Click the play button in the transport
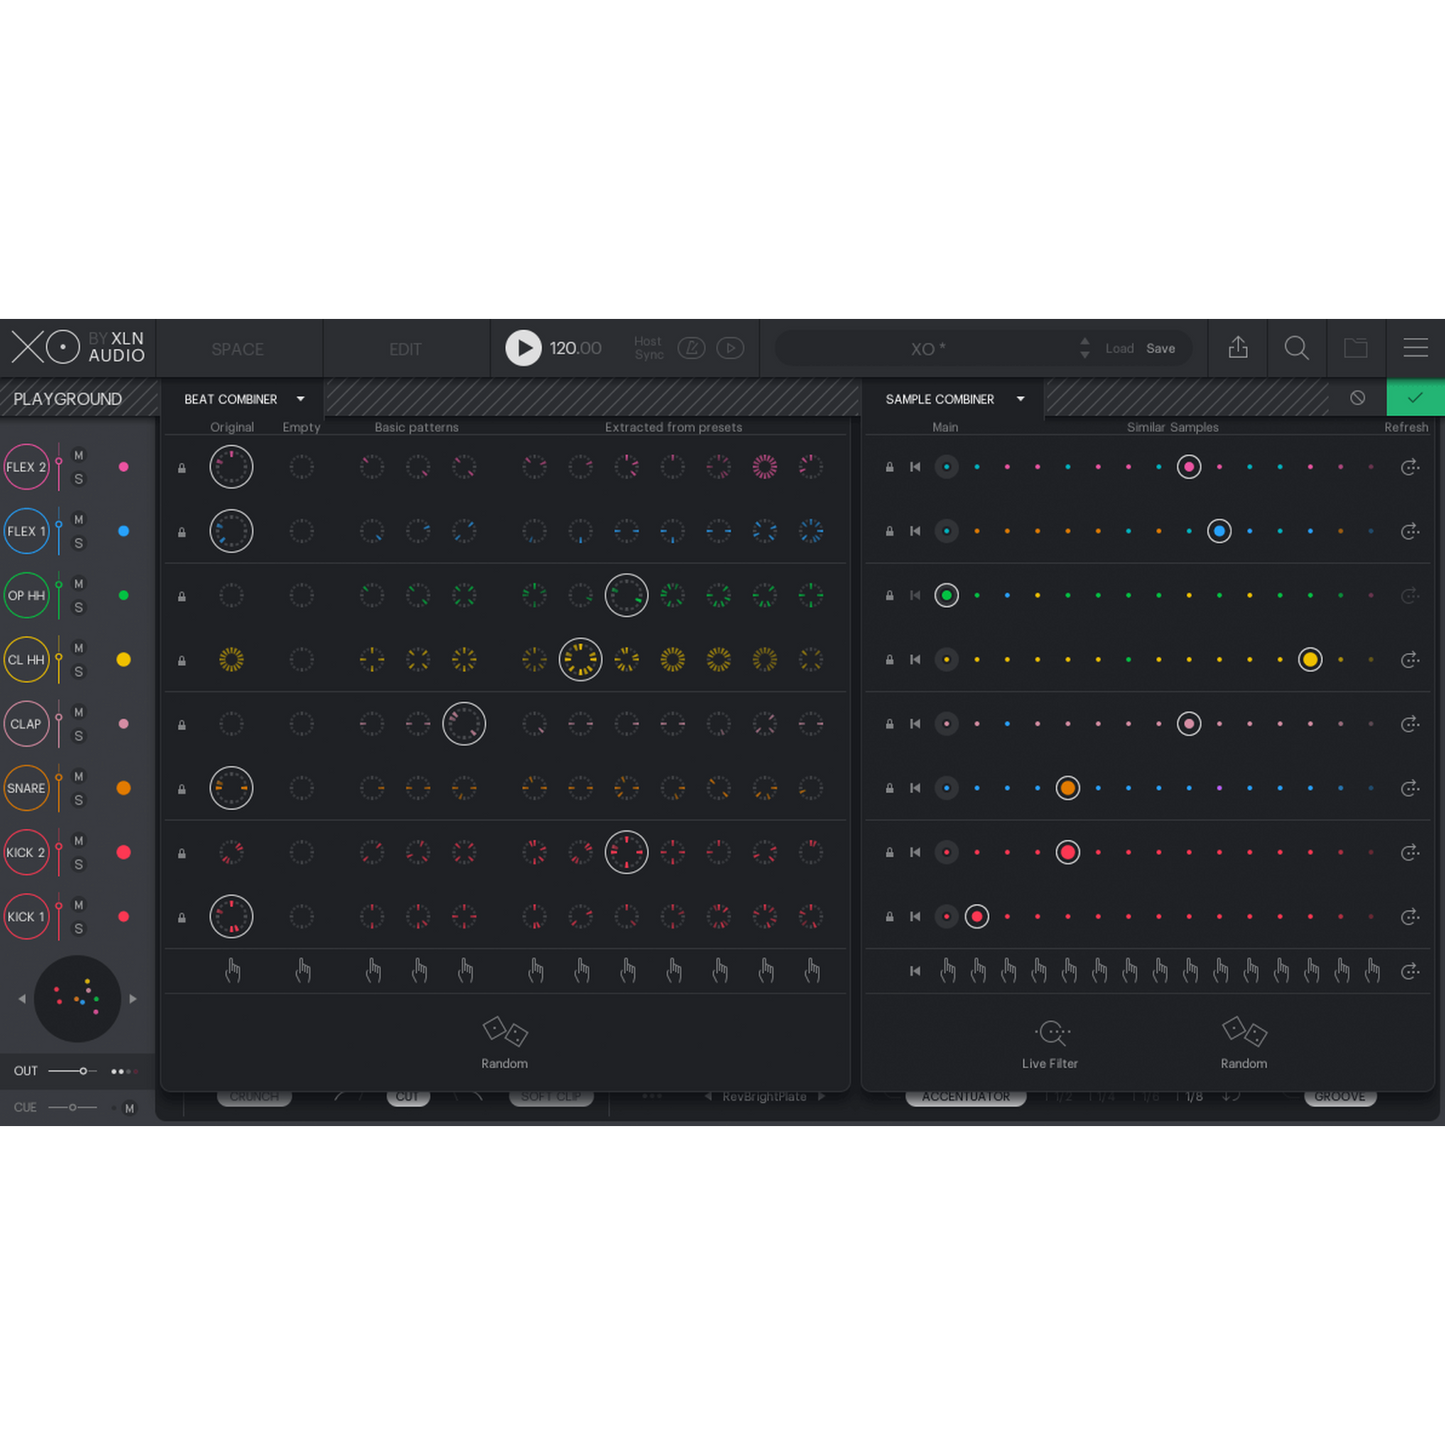 [523, 348]
